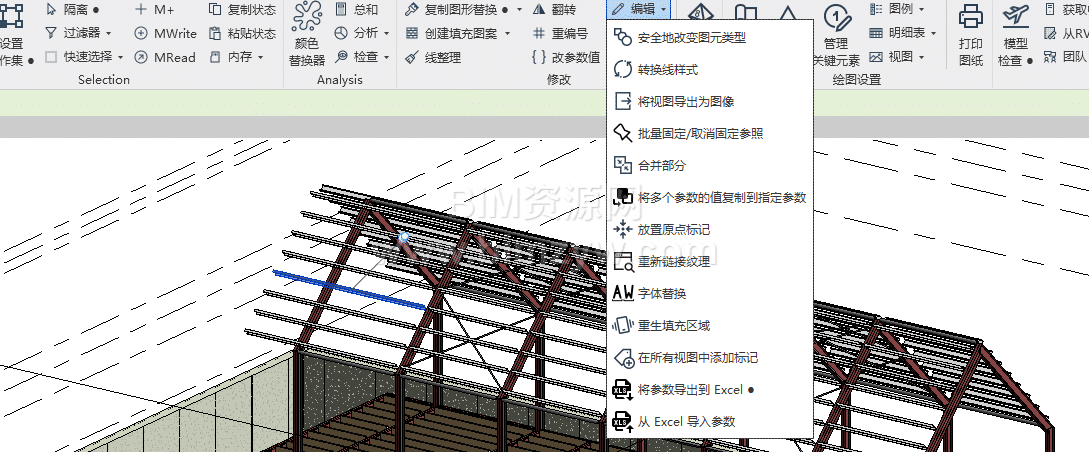Click 将参数导出到 Excel option
The height and width of the screenshot is (452, 1089).
tap(689, 389)
